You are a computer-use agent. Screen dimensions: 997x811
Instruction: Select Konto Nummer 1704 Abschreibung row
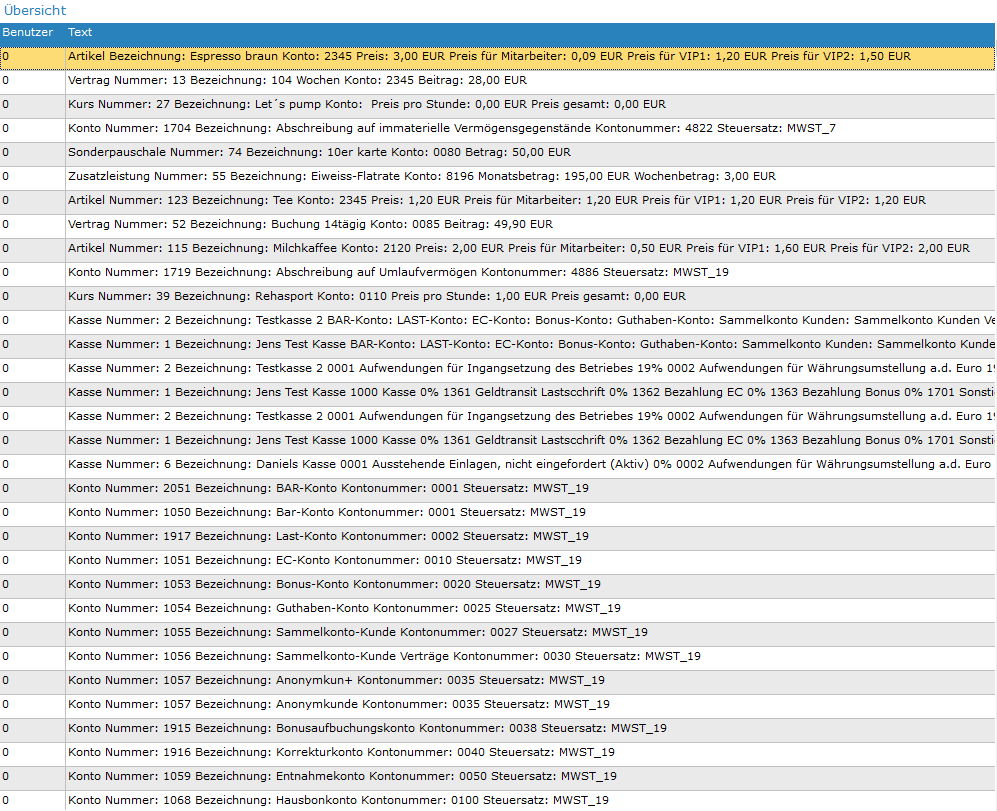(x=497, y=128)
